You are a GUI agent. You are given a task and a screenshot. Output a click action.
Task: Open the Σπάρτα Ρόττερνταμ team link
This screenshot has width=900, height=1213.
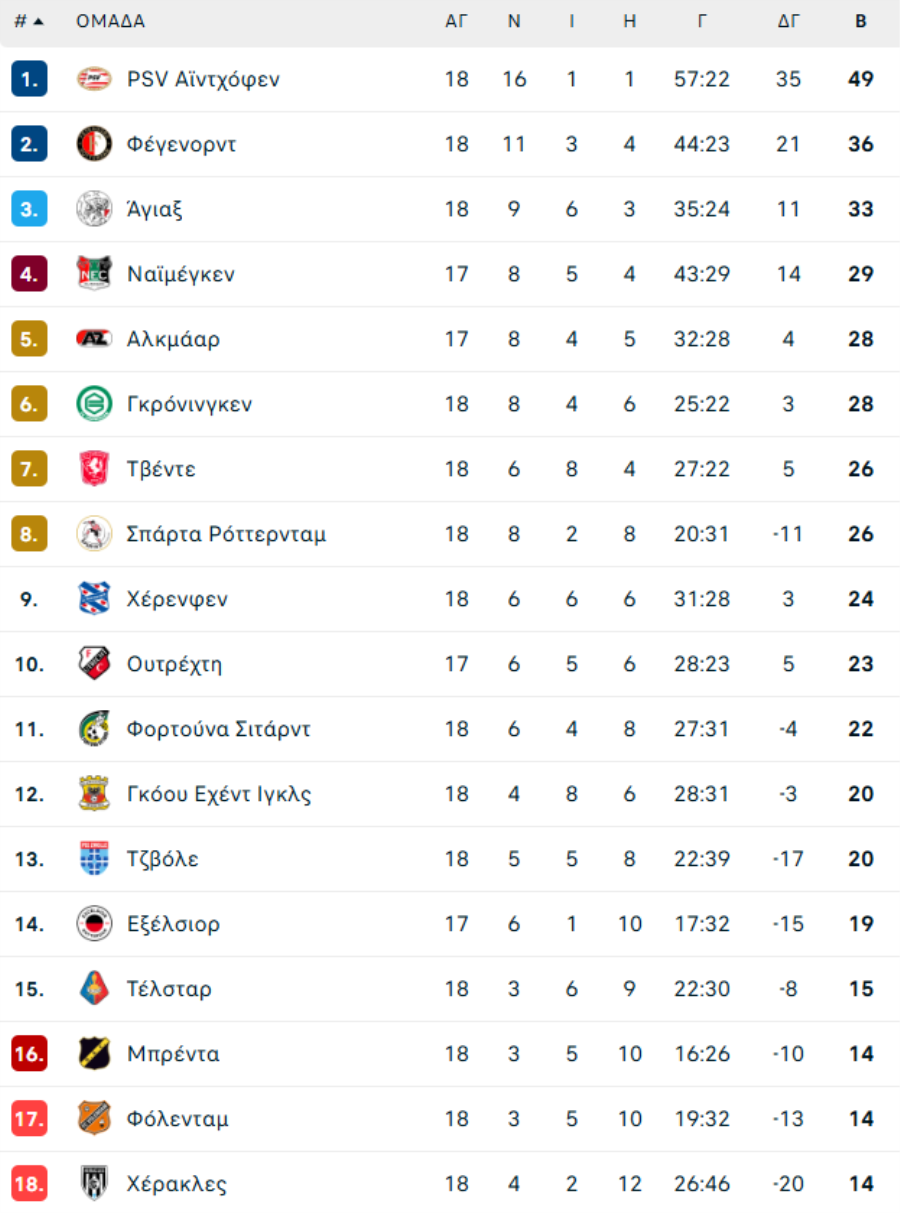[x=226, y=534]
